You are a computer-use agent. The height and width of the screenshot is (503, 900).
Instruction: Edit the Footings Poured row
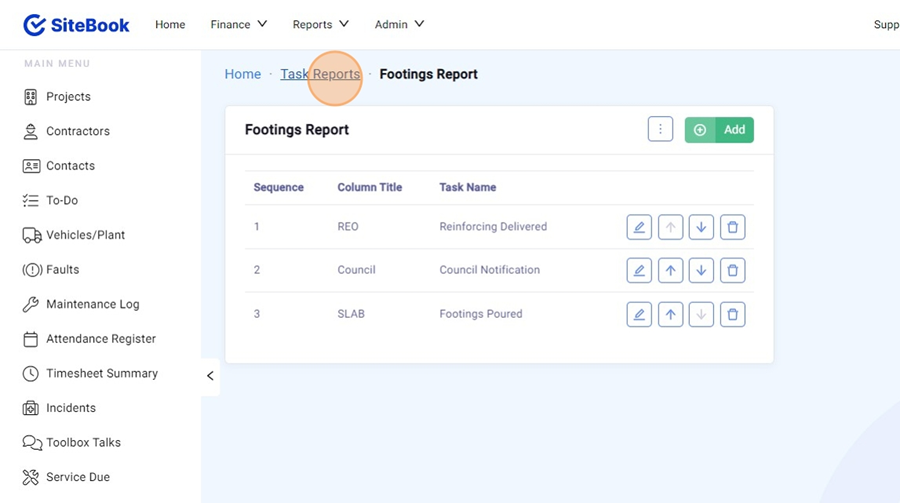point(639,314)
